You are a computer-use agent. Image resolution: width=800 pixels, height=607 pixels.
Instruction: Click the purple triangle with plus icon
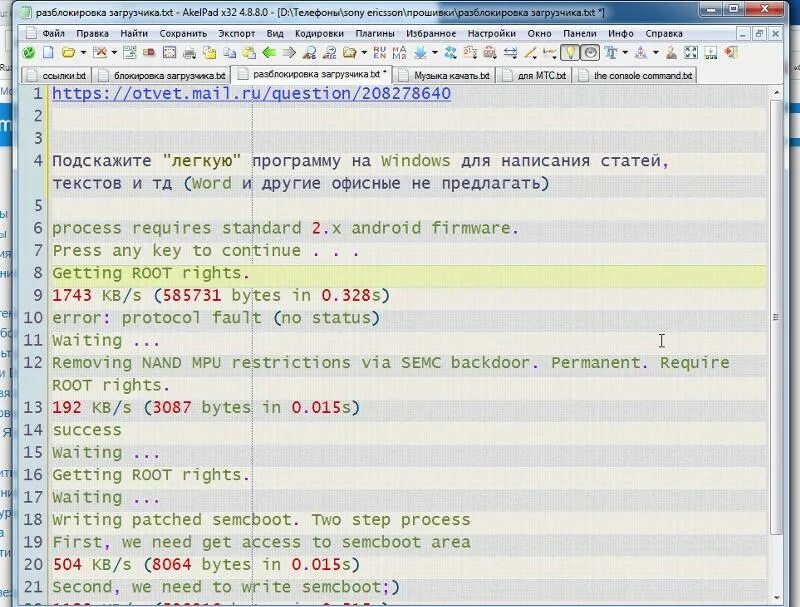coord(641,53)
